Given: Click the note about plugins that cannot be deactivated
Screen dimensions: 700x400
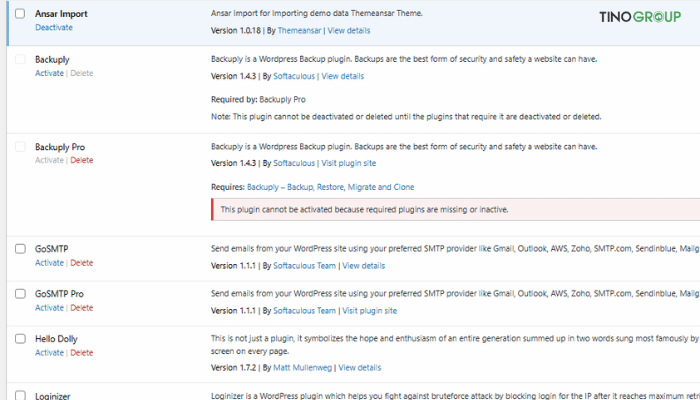Looking at the screenshot, I should 406,117.
